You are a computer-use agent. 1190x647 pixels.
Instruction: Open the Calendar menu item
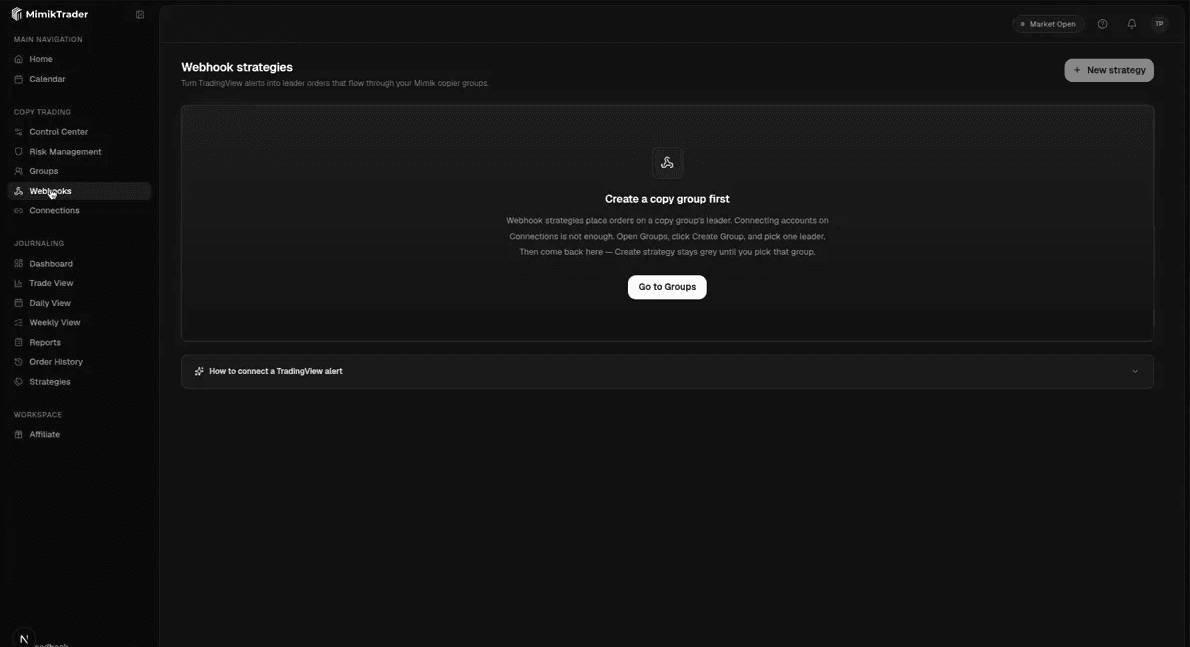80,79
